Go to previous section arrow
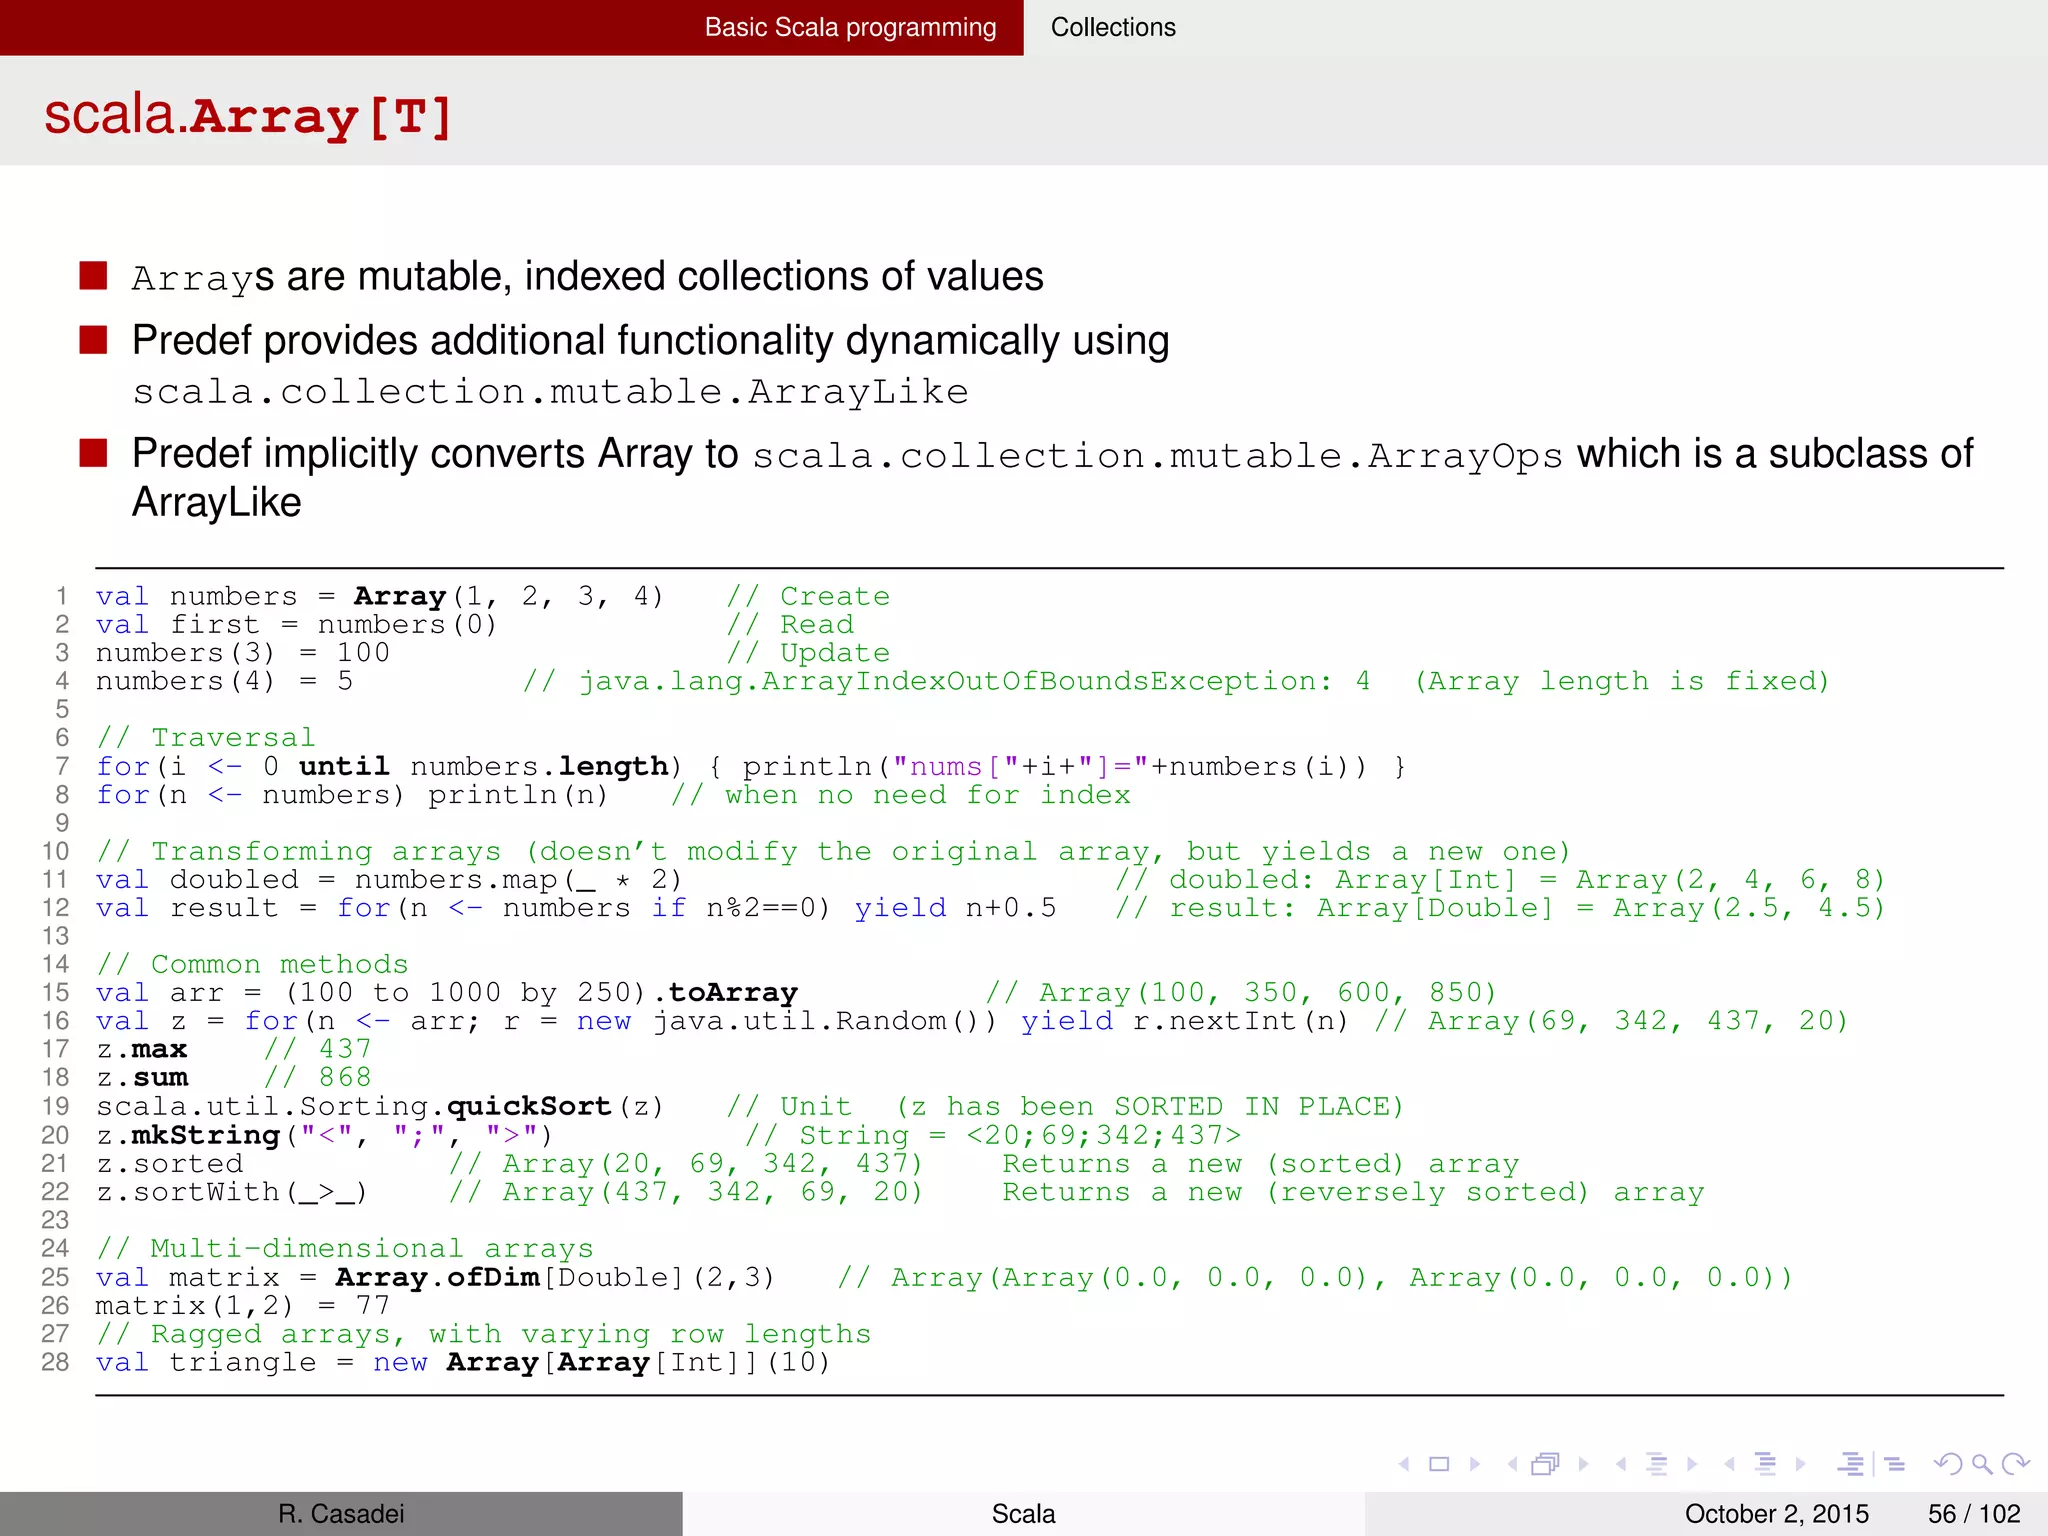Image resolution: width=2048 pixels, height=1536 pixels. (1729, 1464)
